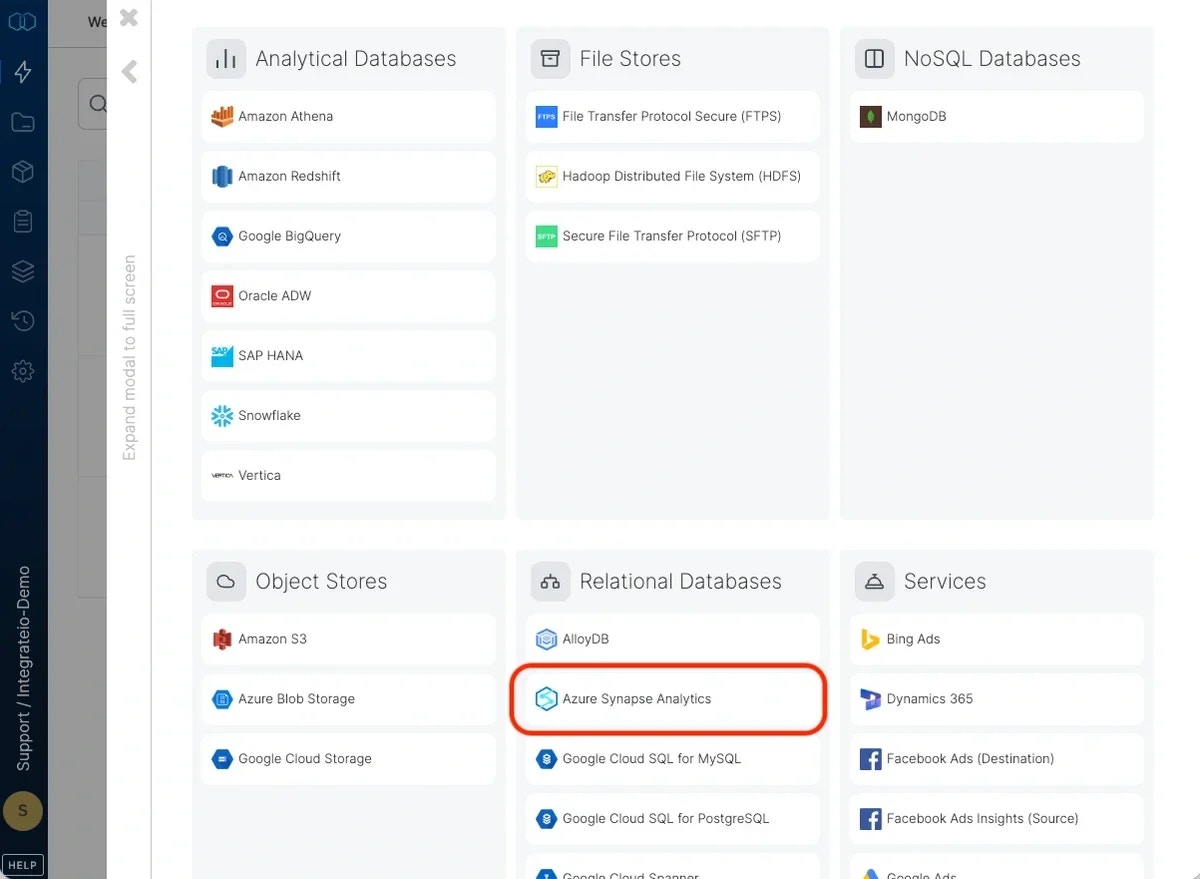The image size is (1200, 879).
Task: Choose the Amazon S3 object store
Action: tap(347, 638)
